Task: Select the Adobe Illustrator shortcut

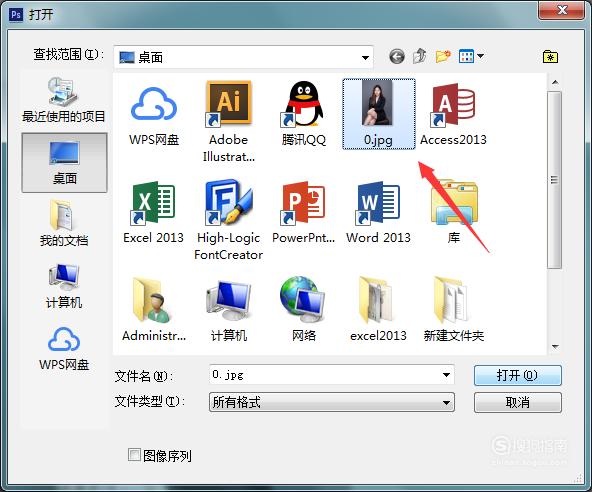Action: [x=228, y=122]
